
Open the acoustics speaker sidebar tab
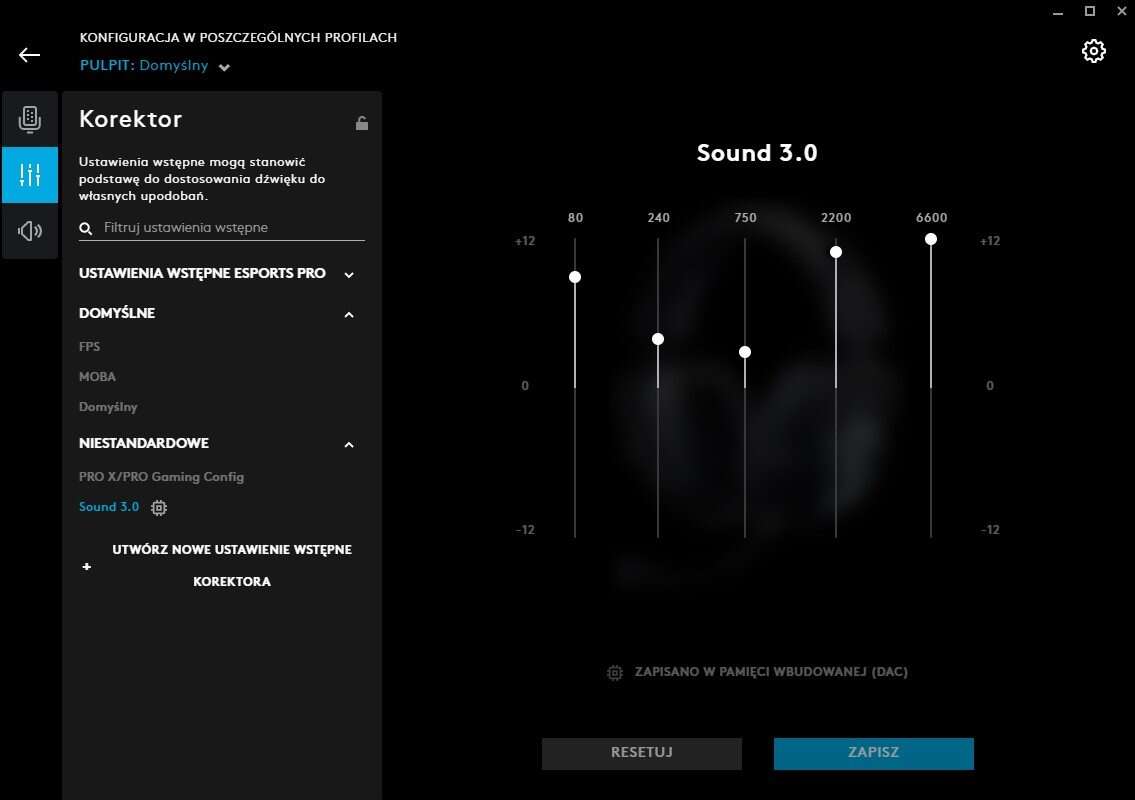coord(30,231)
